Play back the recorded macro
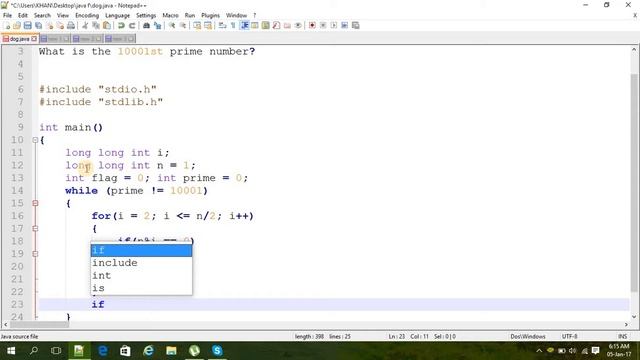640x360 pixels. click(x=334, y=26)
